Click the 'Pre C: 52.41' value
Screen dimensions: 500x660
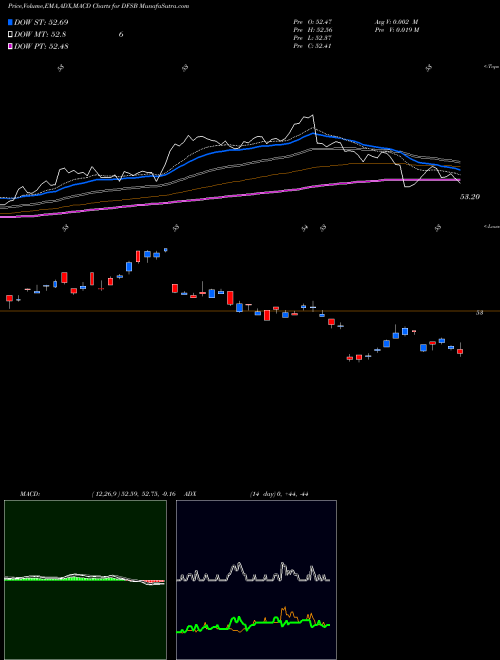[313, 46]
